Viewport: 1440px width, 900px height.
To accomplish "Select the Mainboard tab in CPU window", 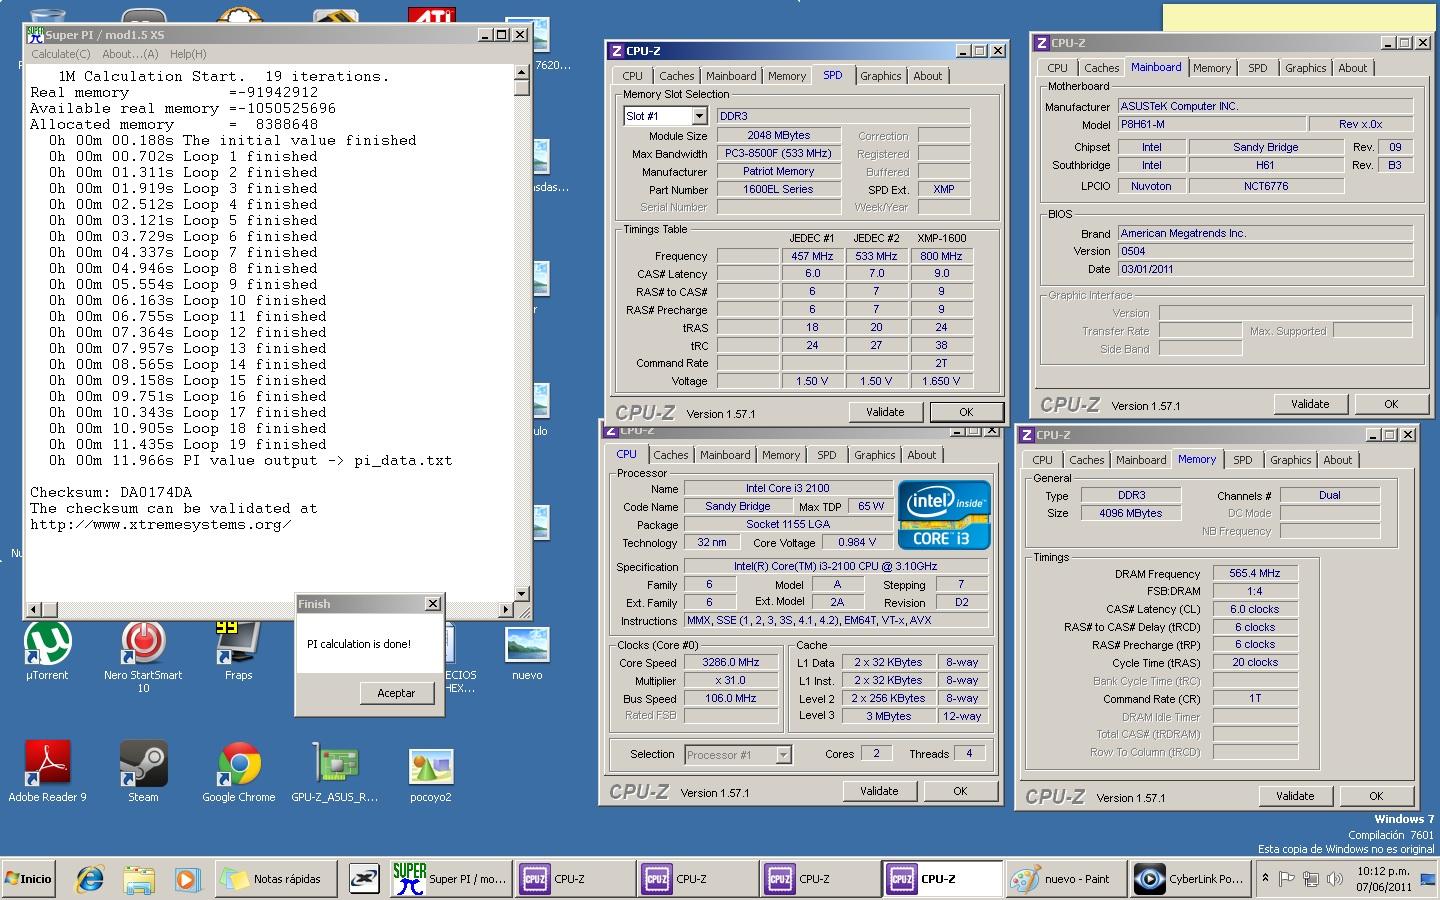I will click(x=725, y=455).
